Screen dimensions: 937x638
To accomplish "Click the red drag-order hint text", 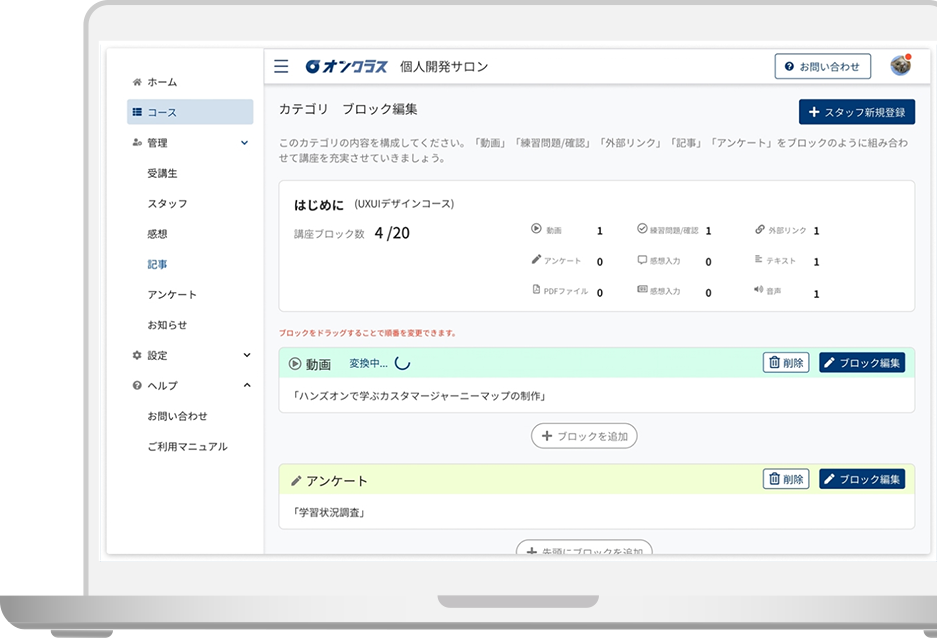I will pyautogui.click(x=368, y=333).
